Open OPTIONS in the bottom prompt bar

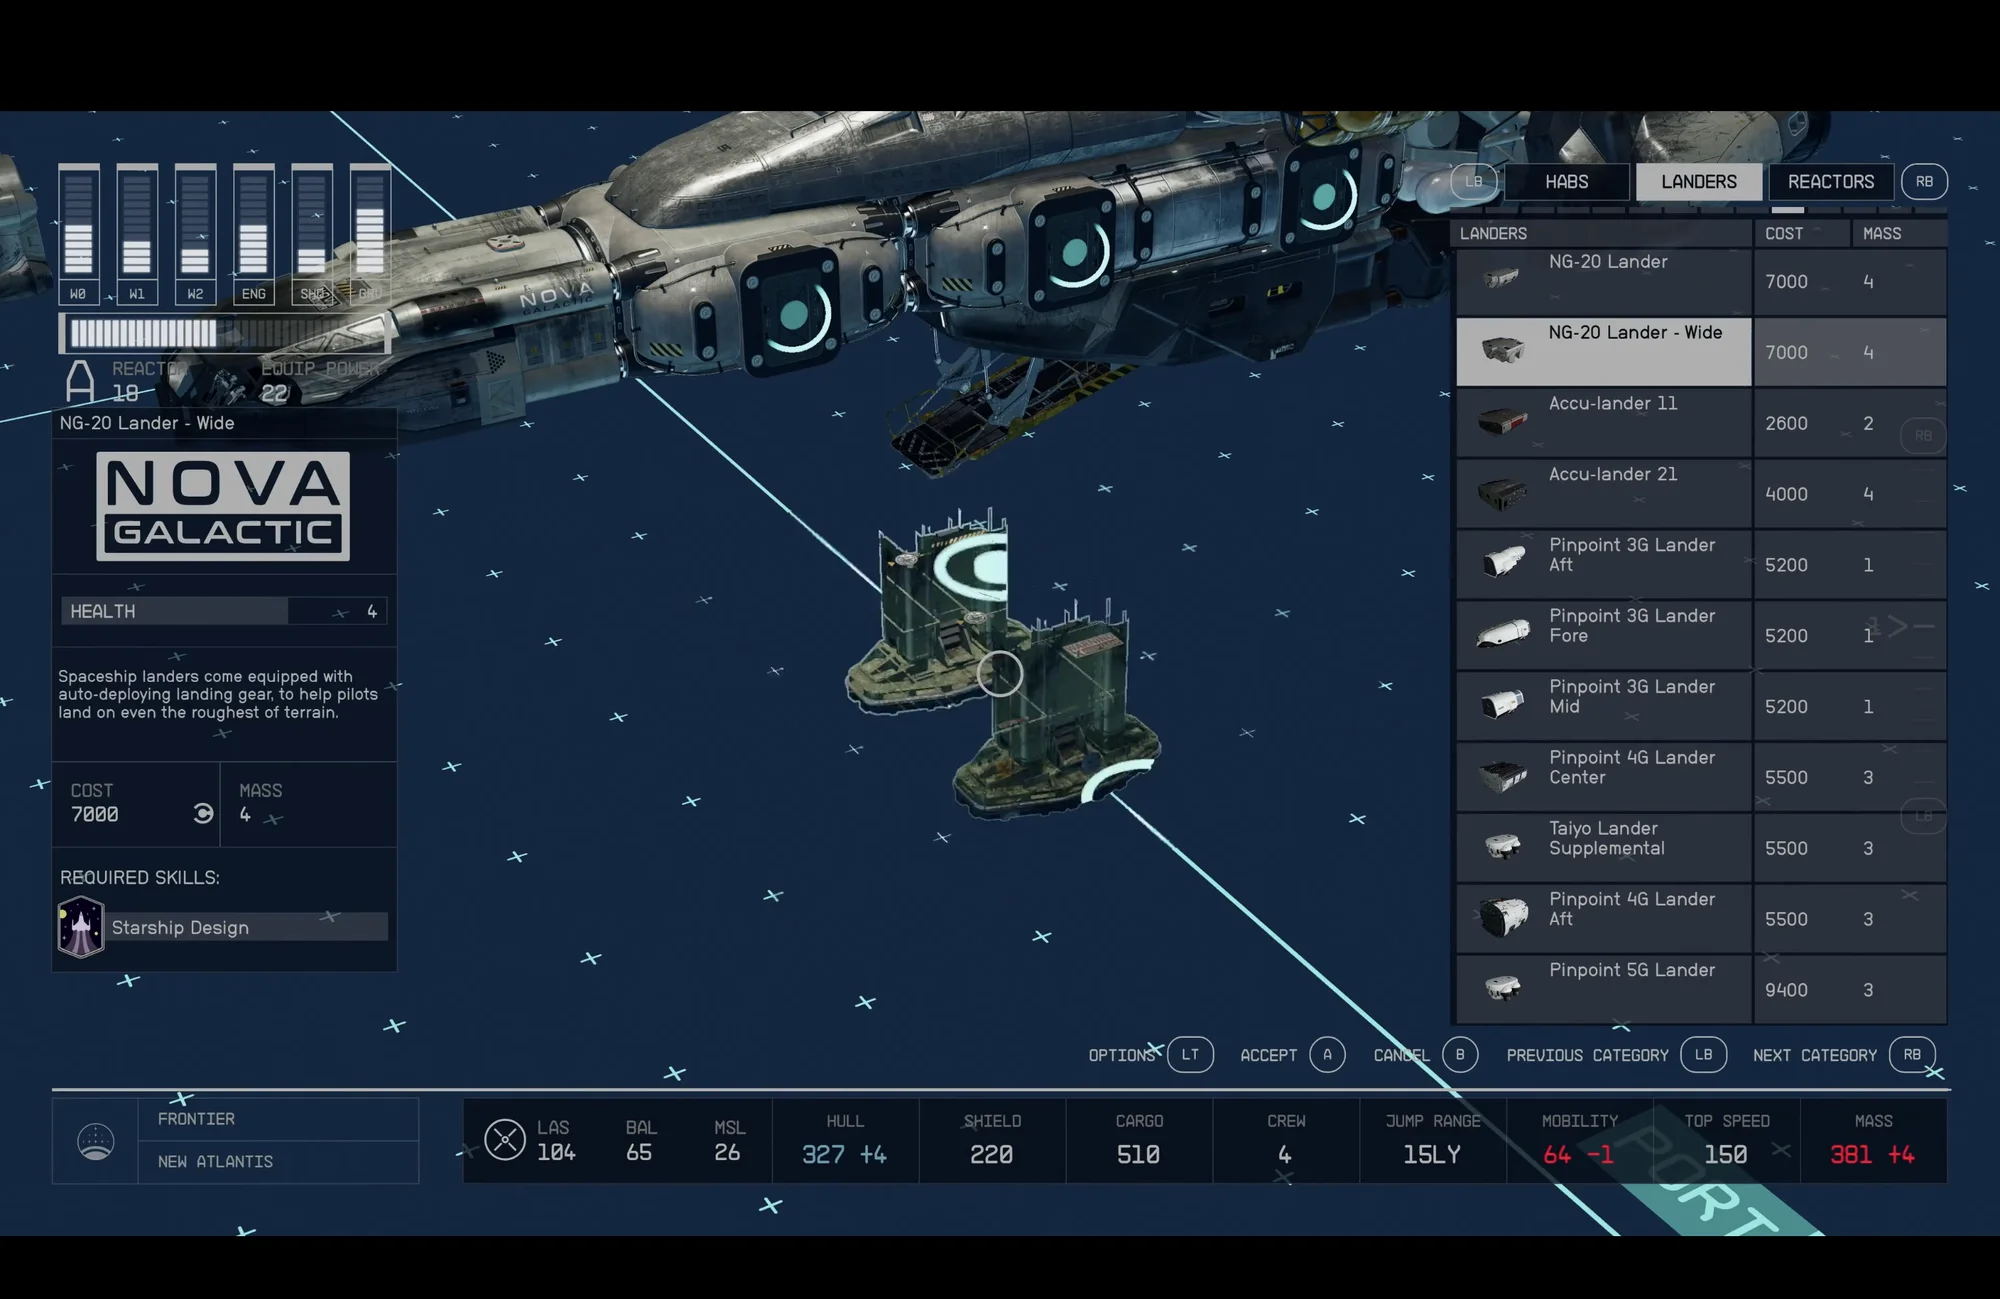point(1122,1055)
